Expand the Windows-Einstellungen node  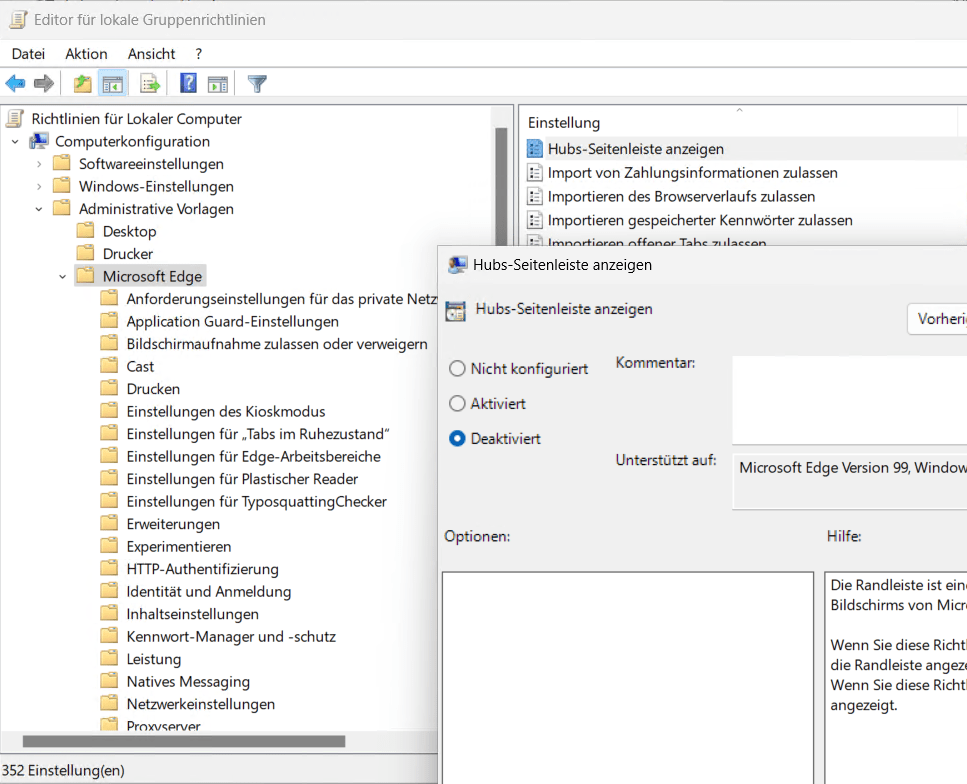coord(39,186)
